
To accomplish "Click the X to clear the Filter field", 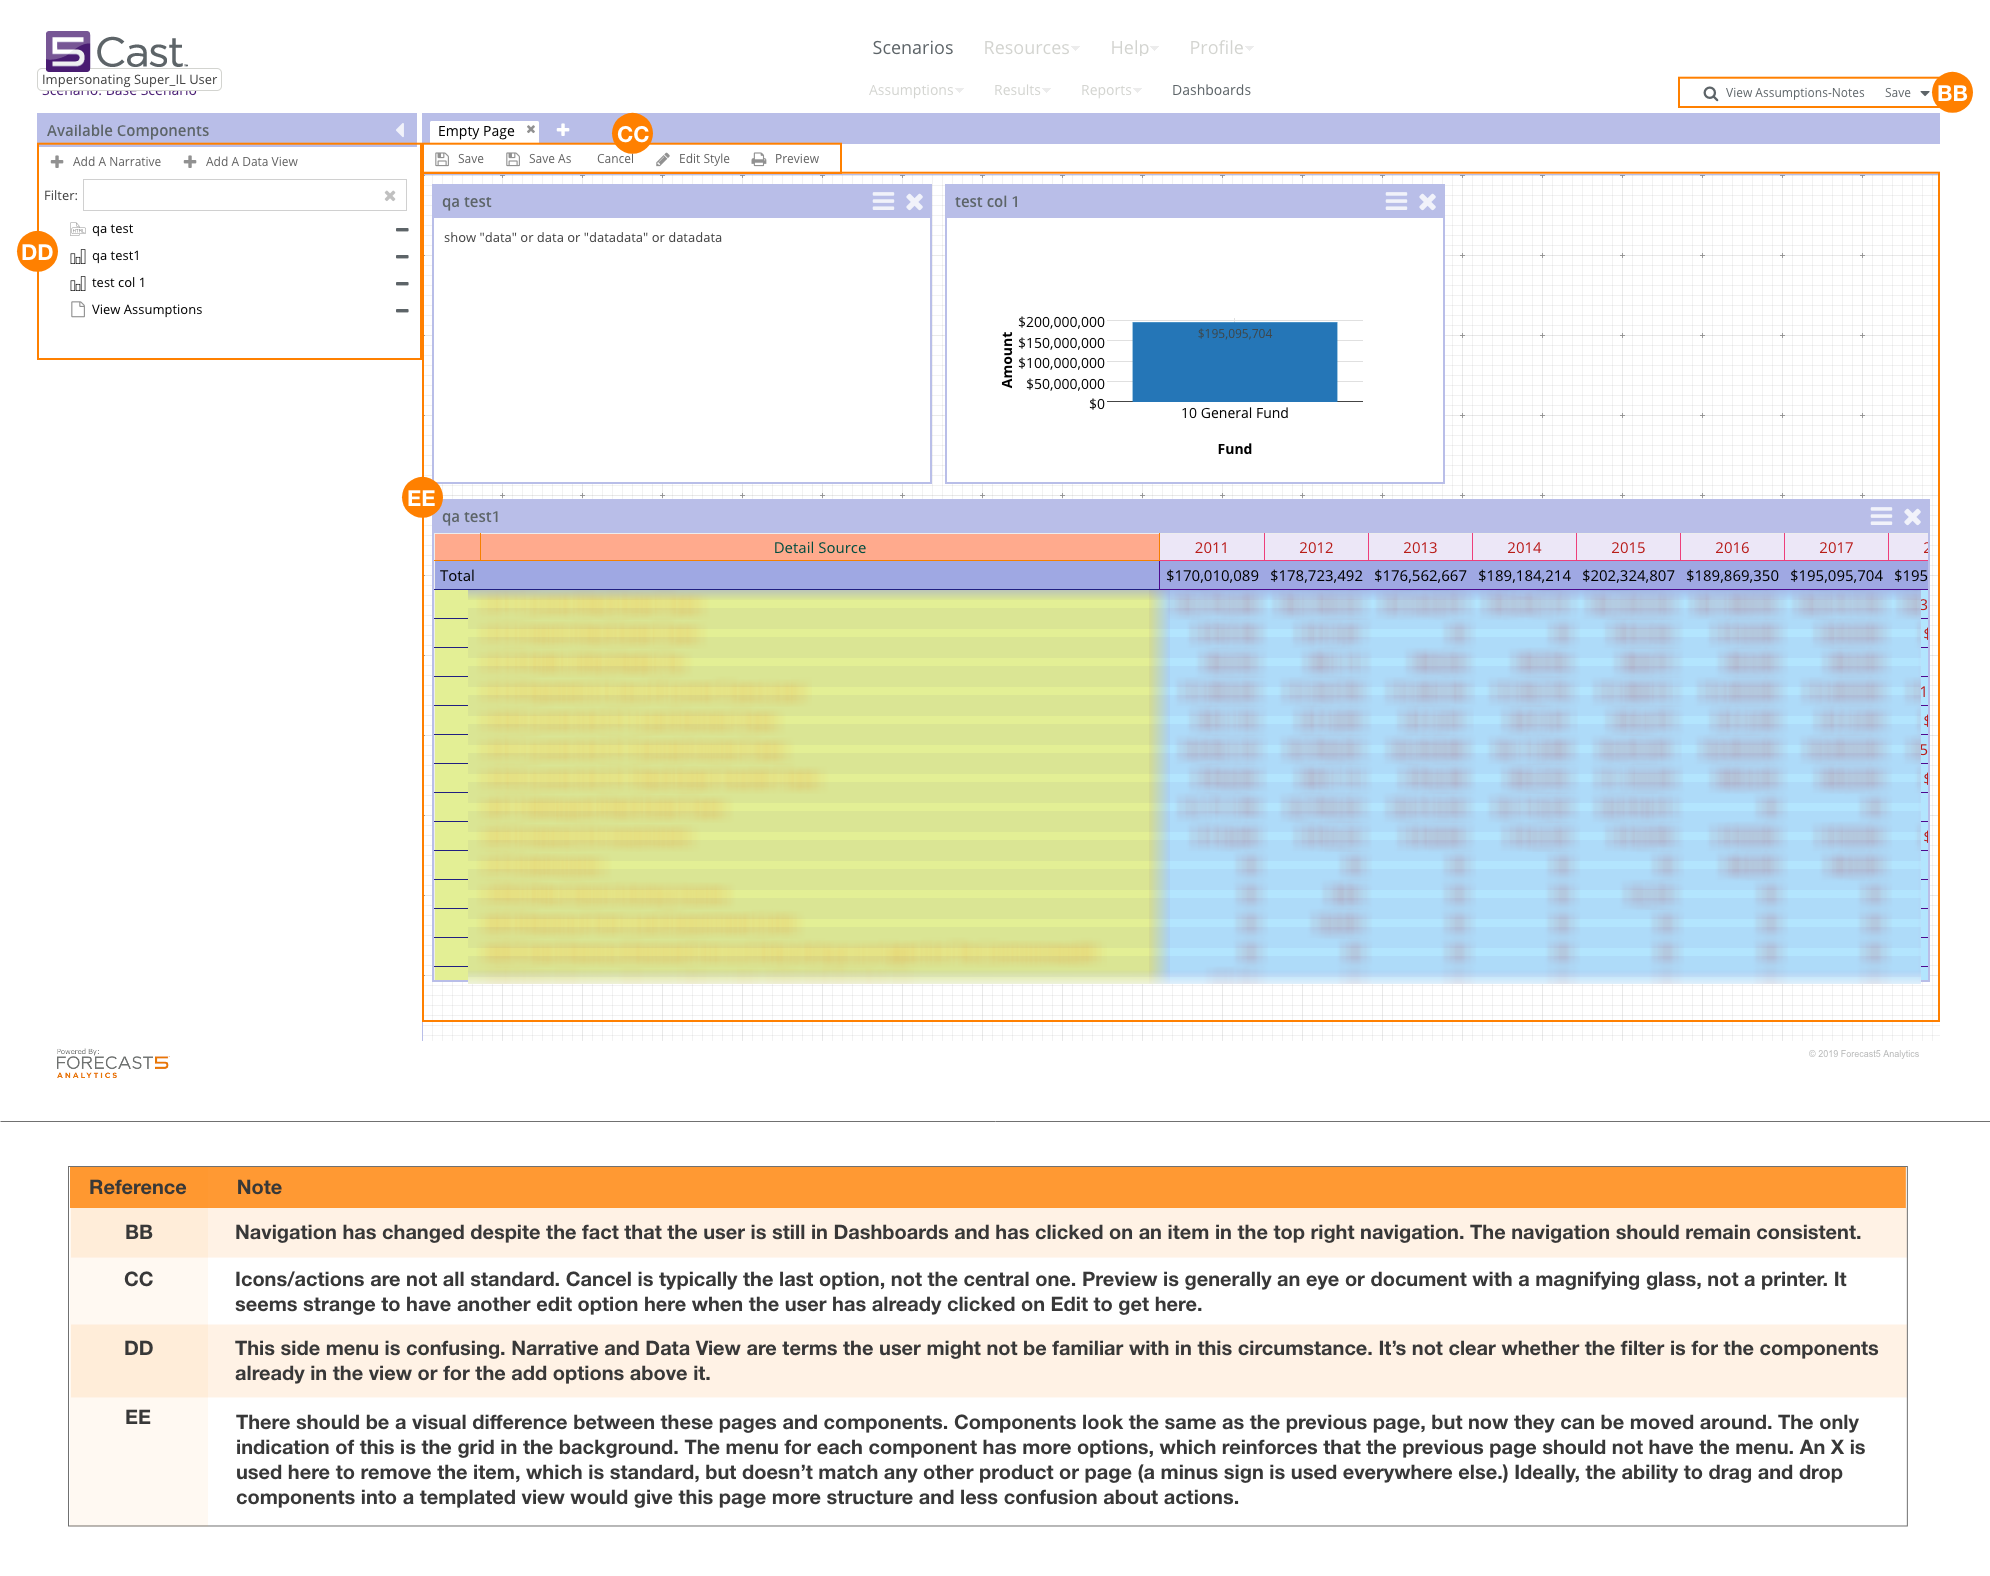I will 390,195.
